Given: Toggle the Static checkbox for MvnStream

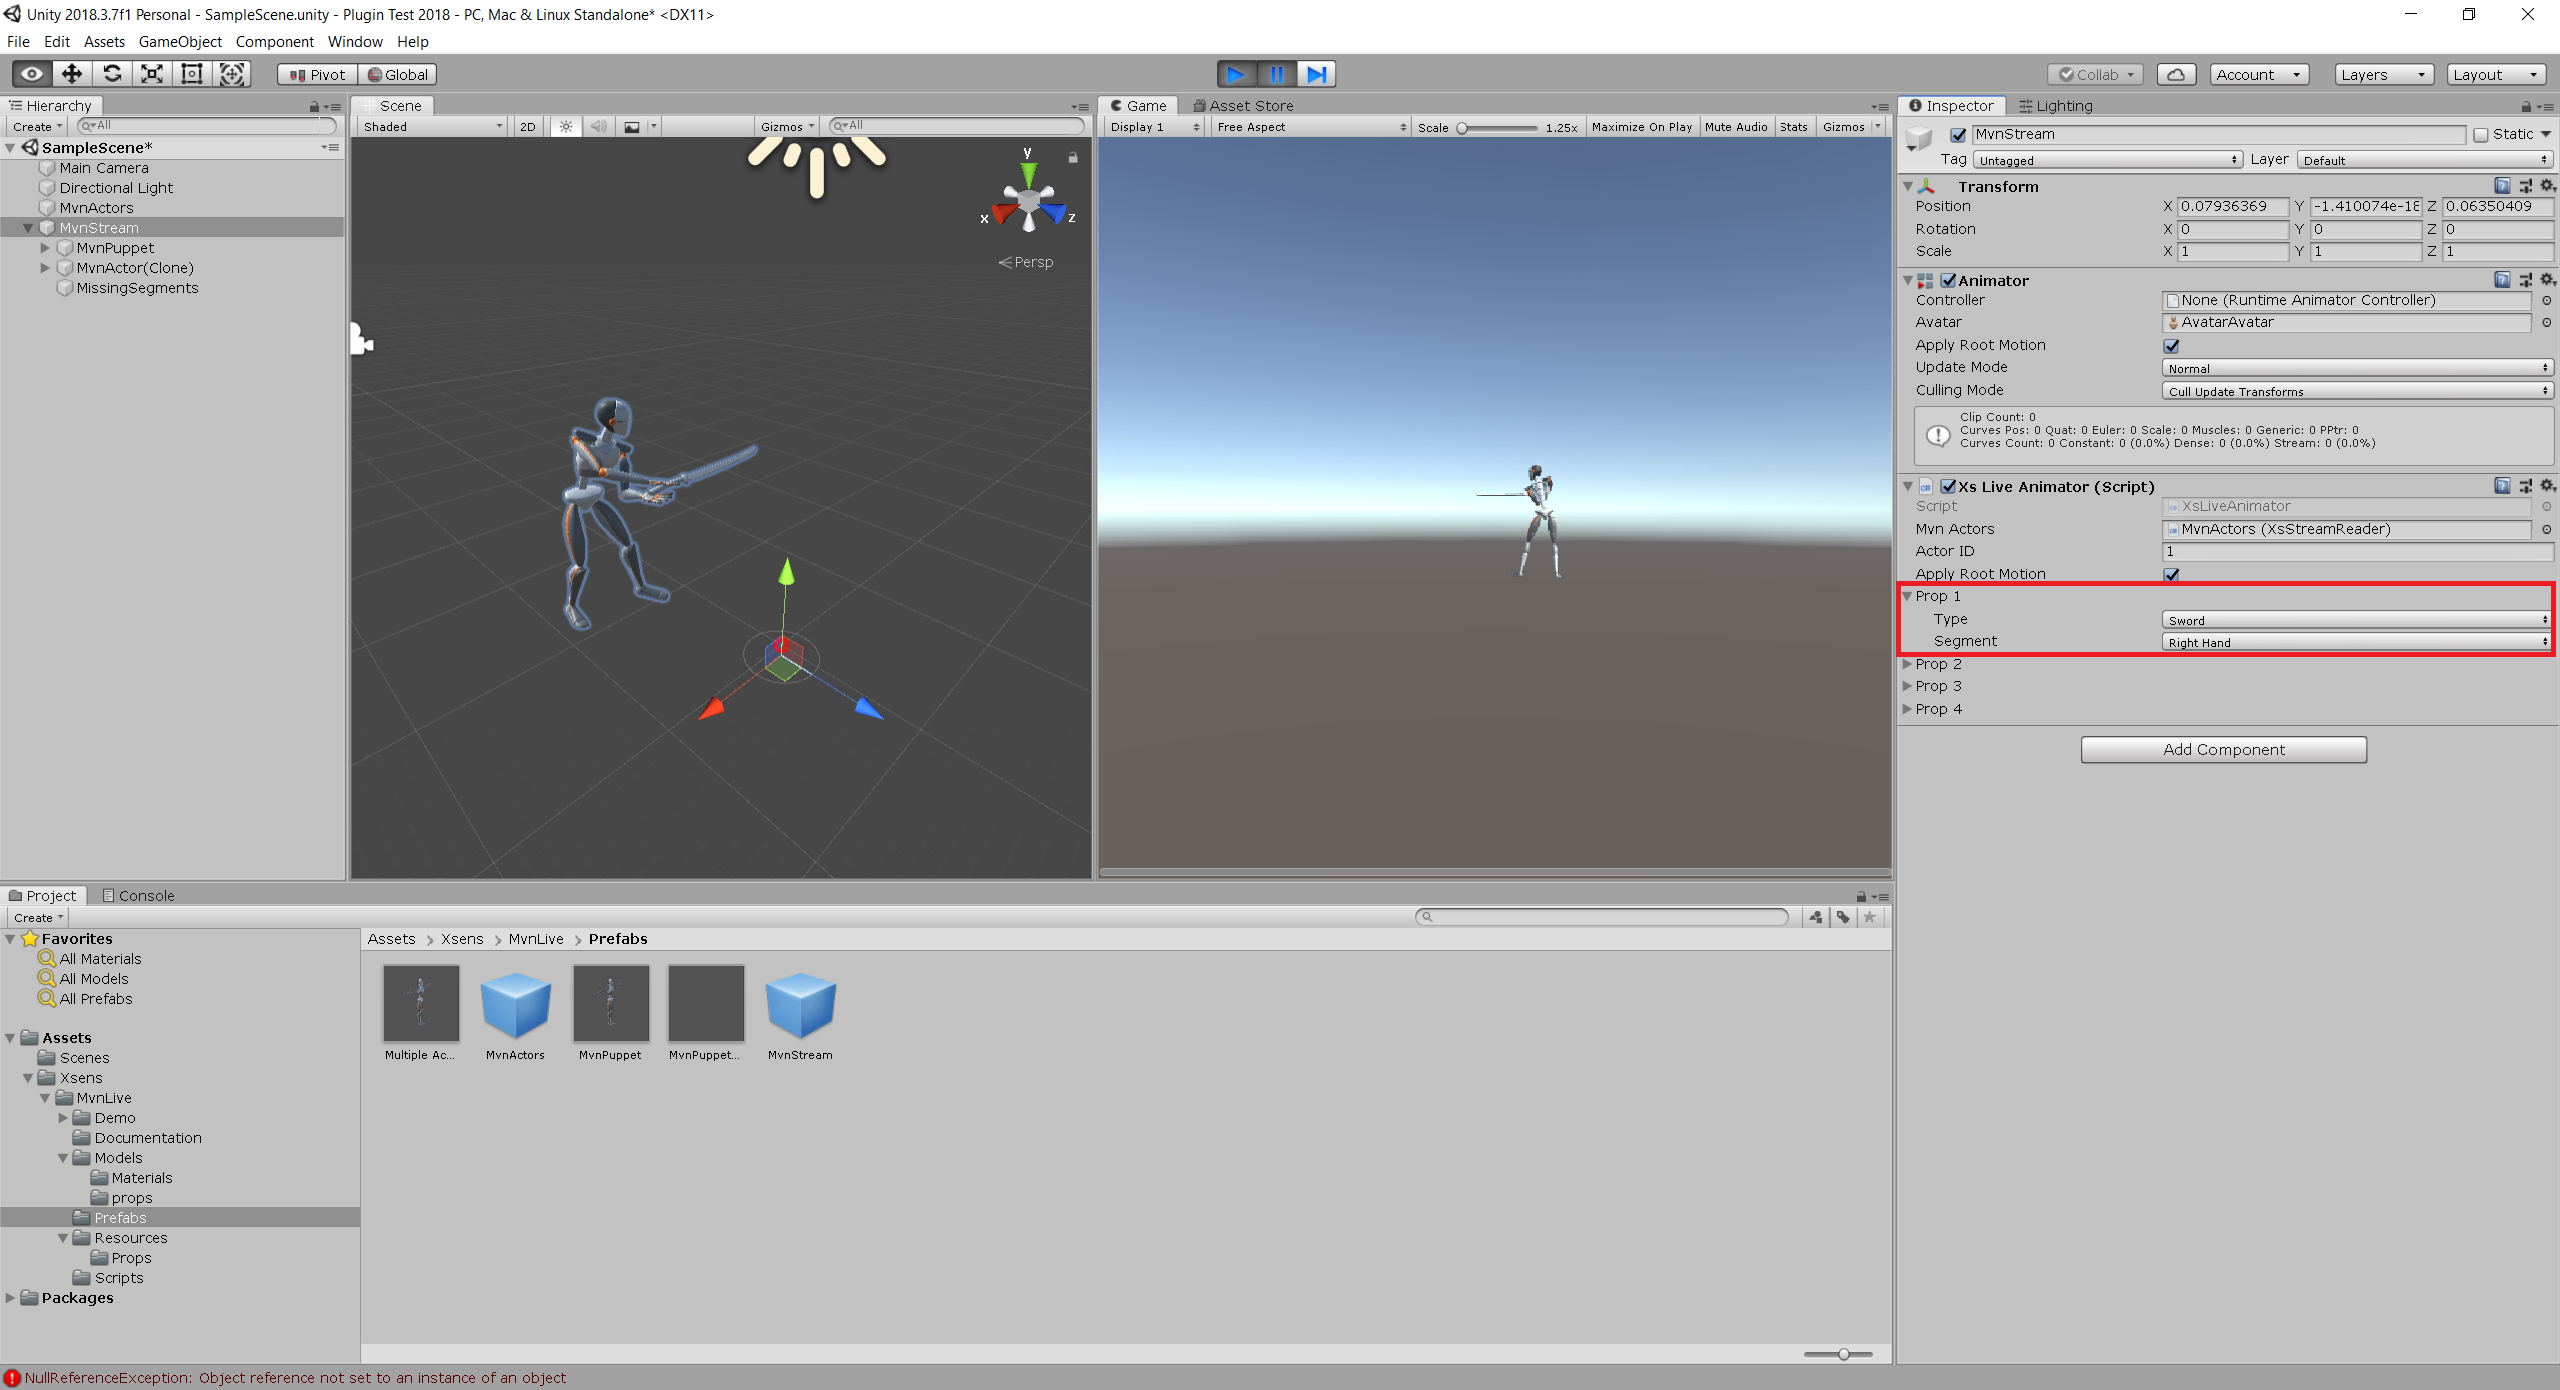Looking at the screenshot, I should click(x=2481, y=134).
